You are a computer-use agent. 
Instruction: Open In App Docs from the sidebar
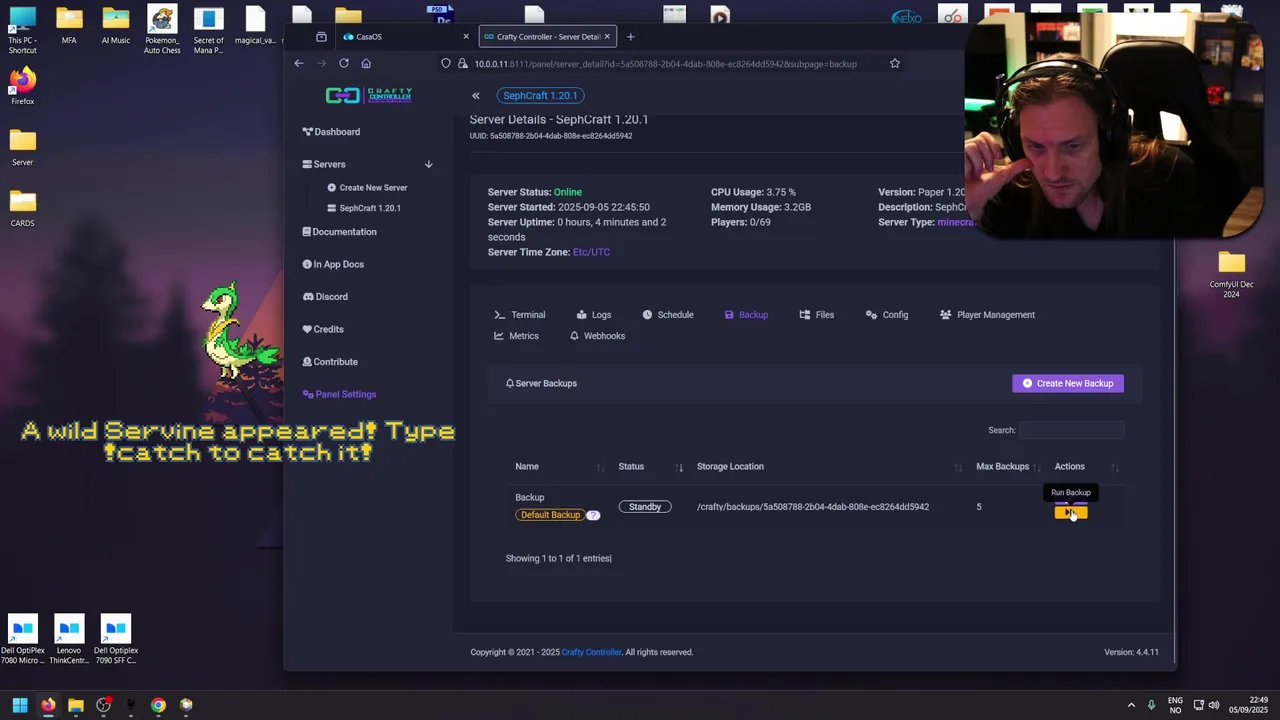point(333,264)
